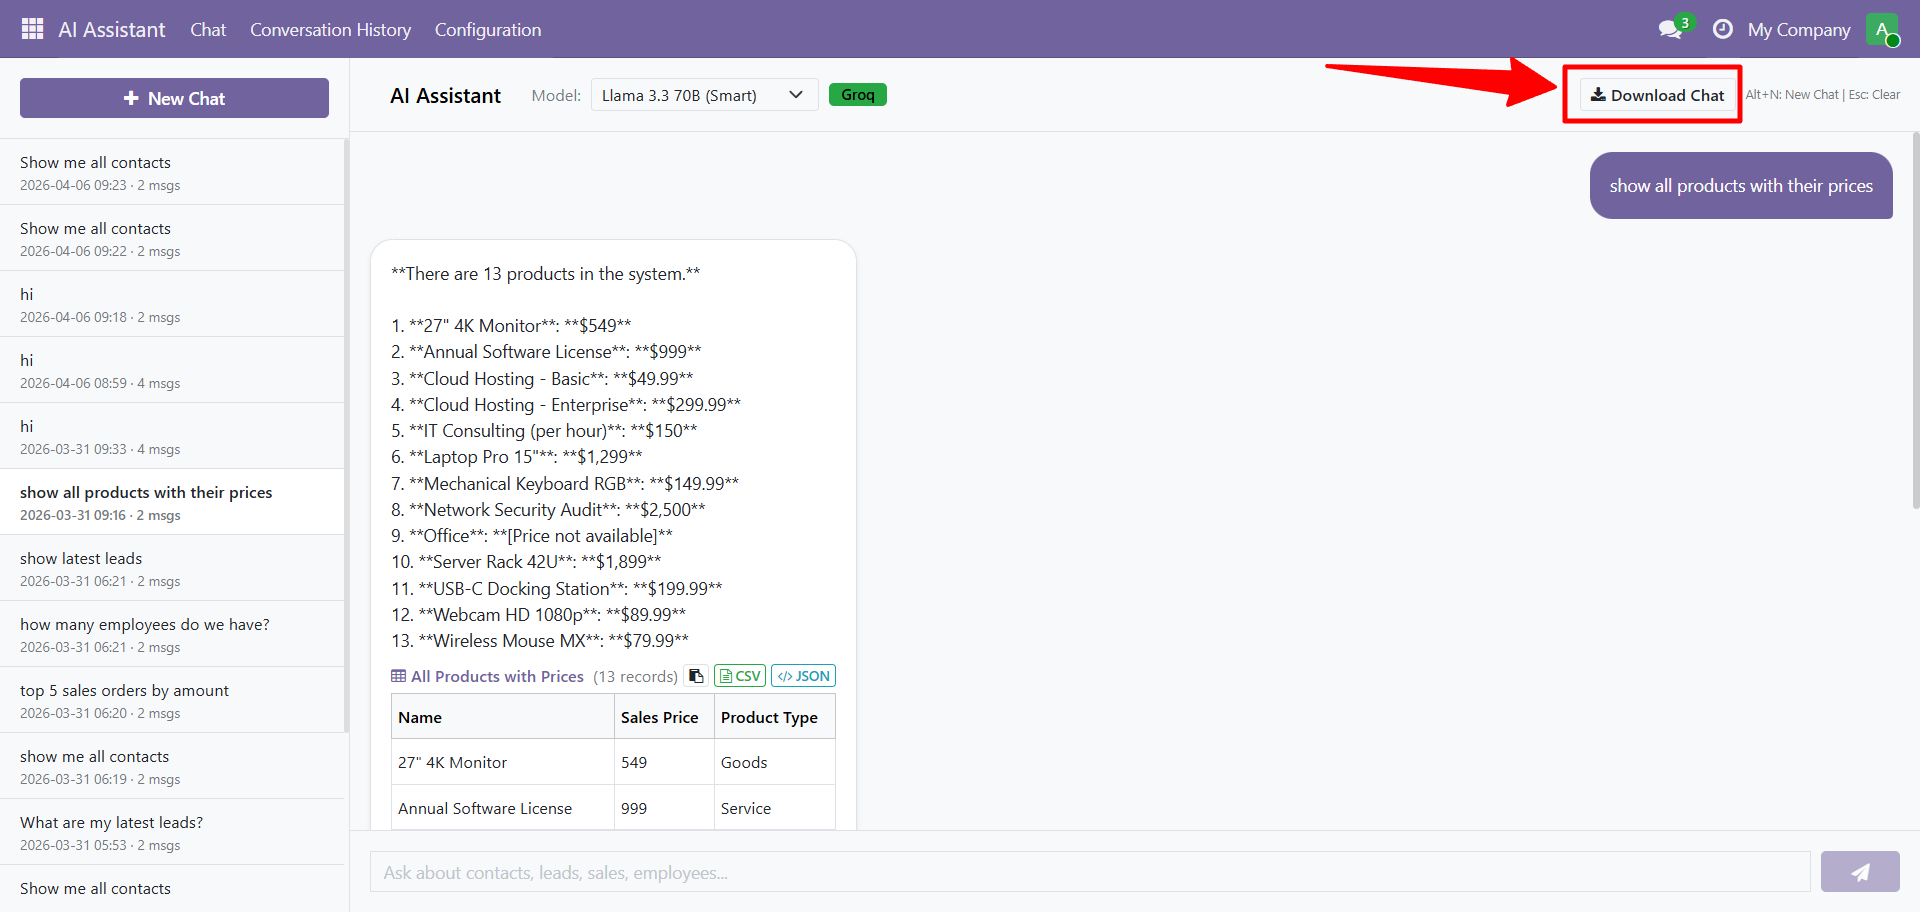Export table data with the JSON icon
1920x912 pixels.
[803, 675]
